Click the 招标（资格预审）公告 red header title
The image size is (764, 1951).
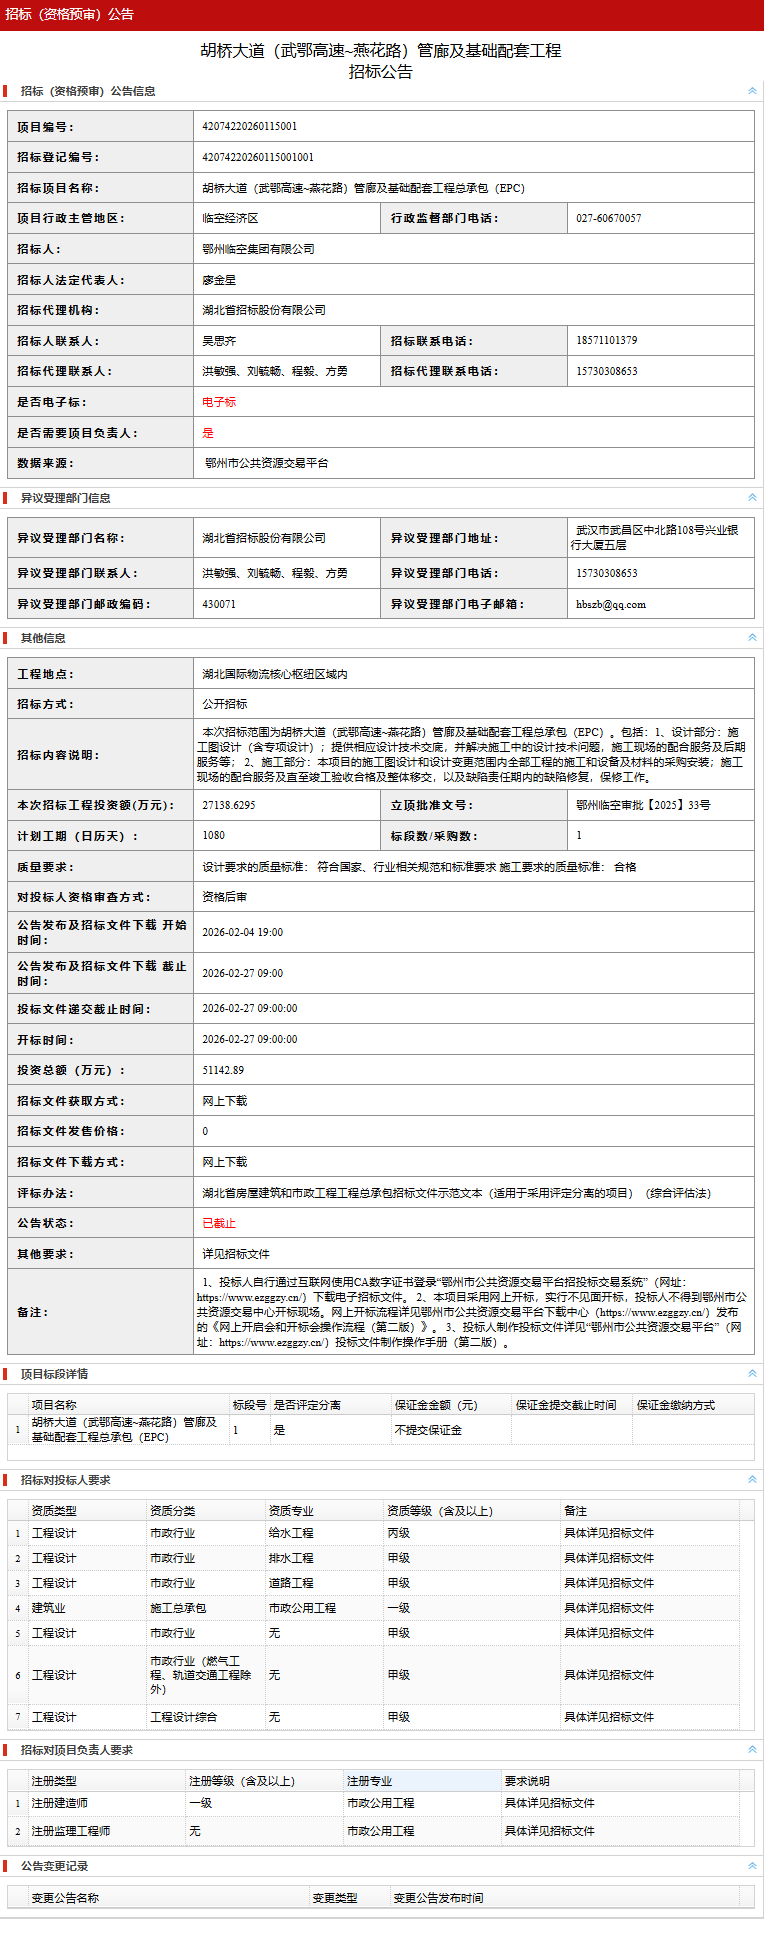(x=69, y=14)
